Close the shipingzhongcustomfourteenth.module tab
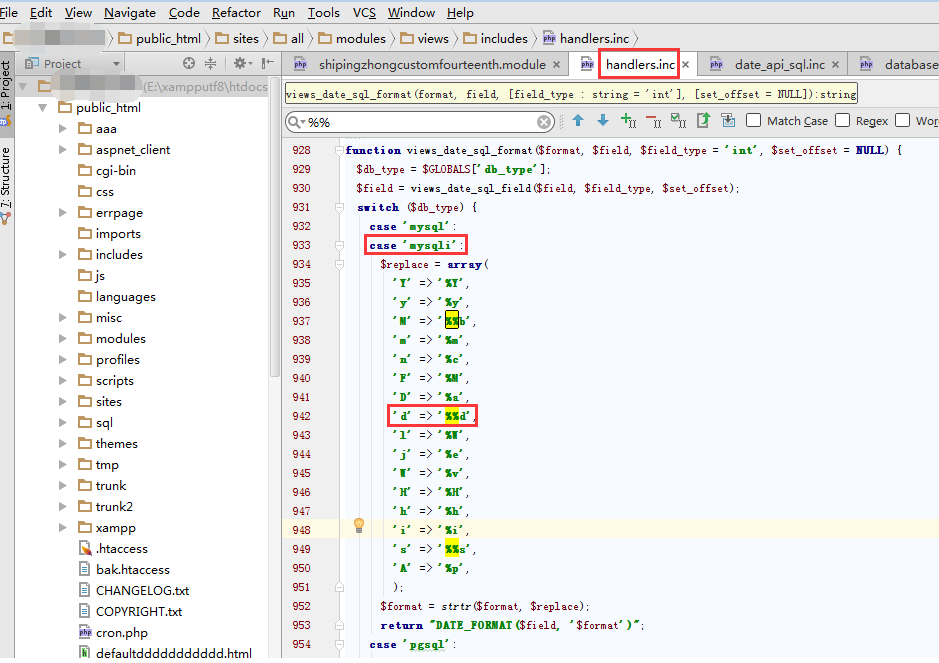 556,65
